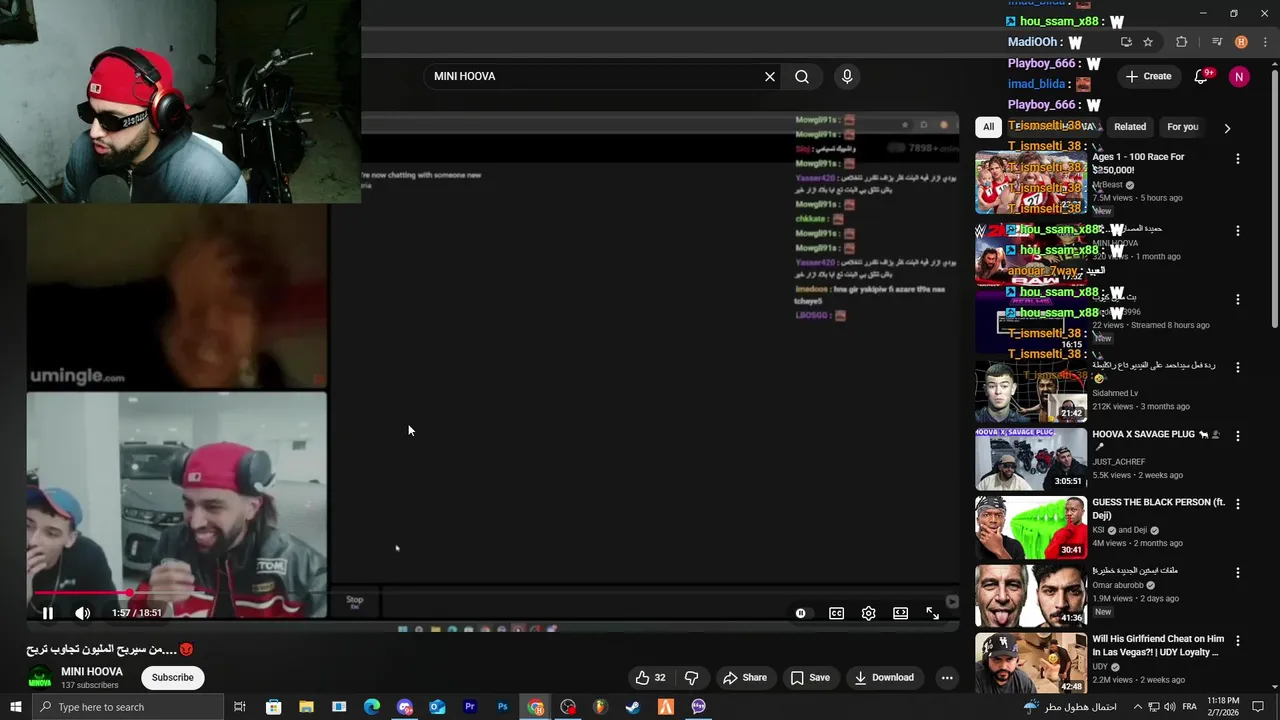Open Chrome profile H avatar
Screen dimensions: 1280x720
pos(1241,42)
